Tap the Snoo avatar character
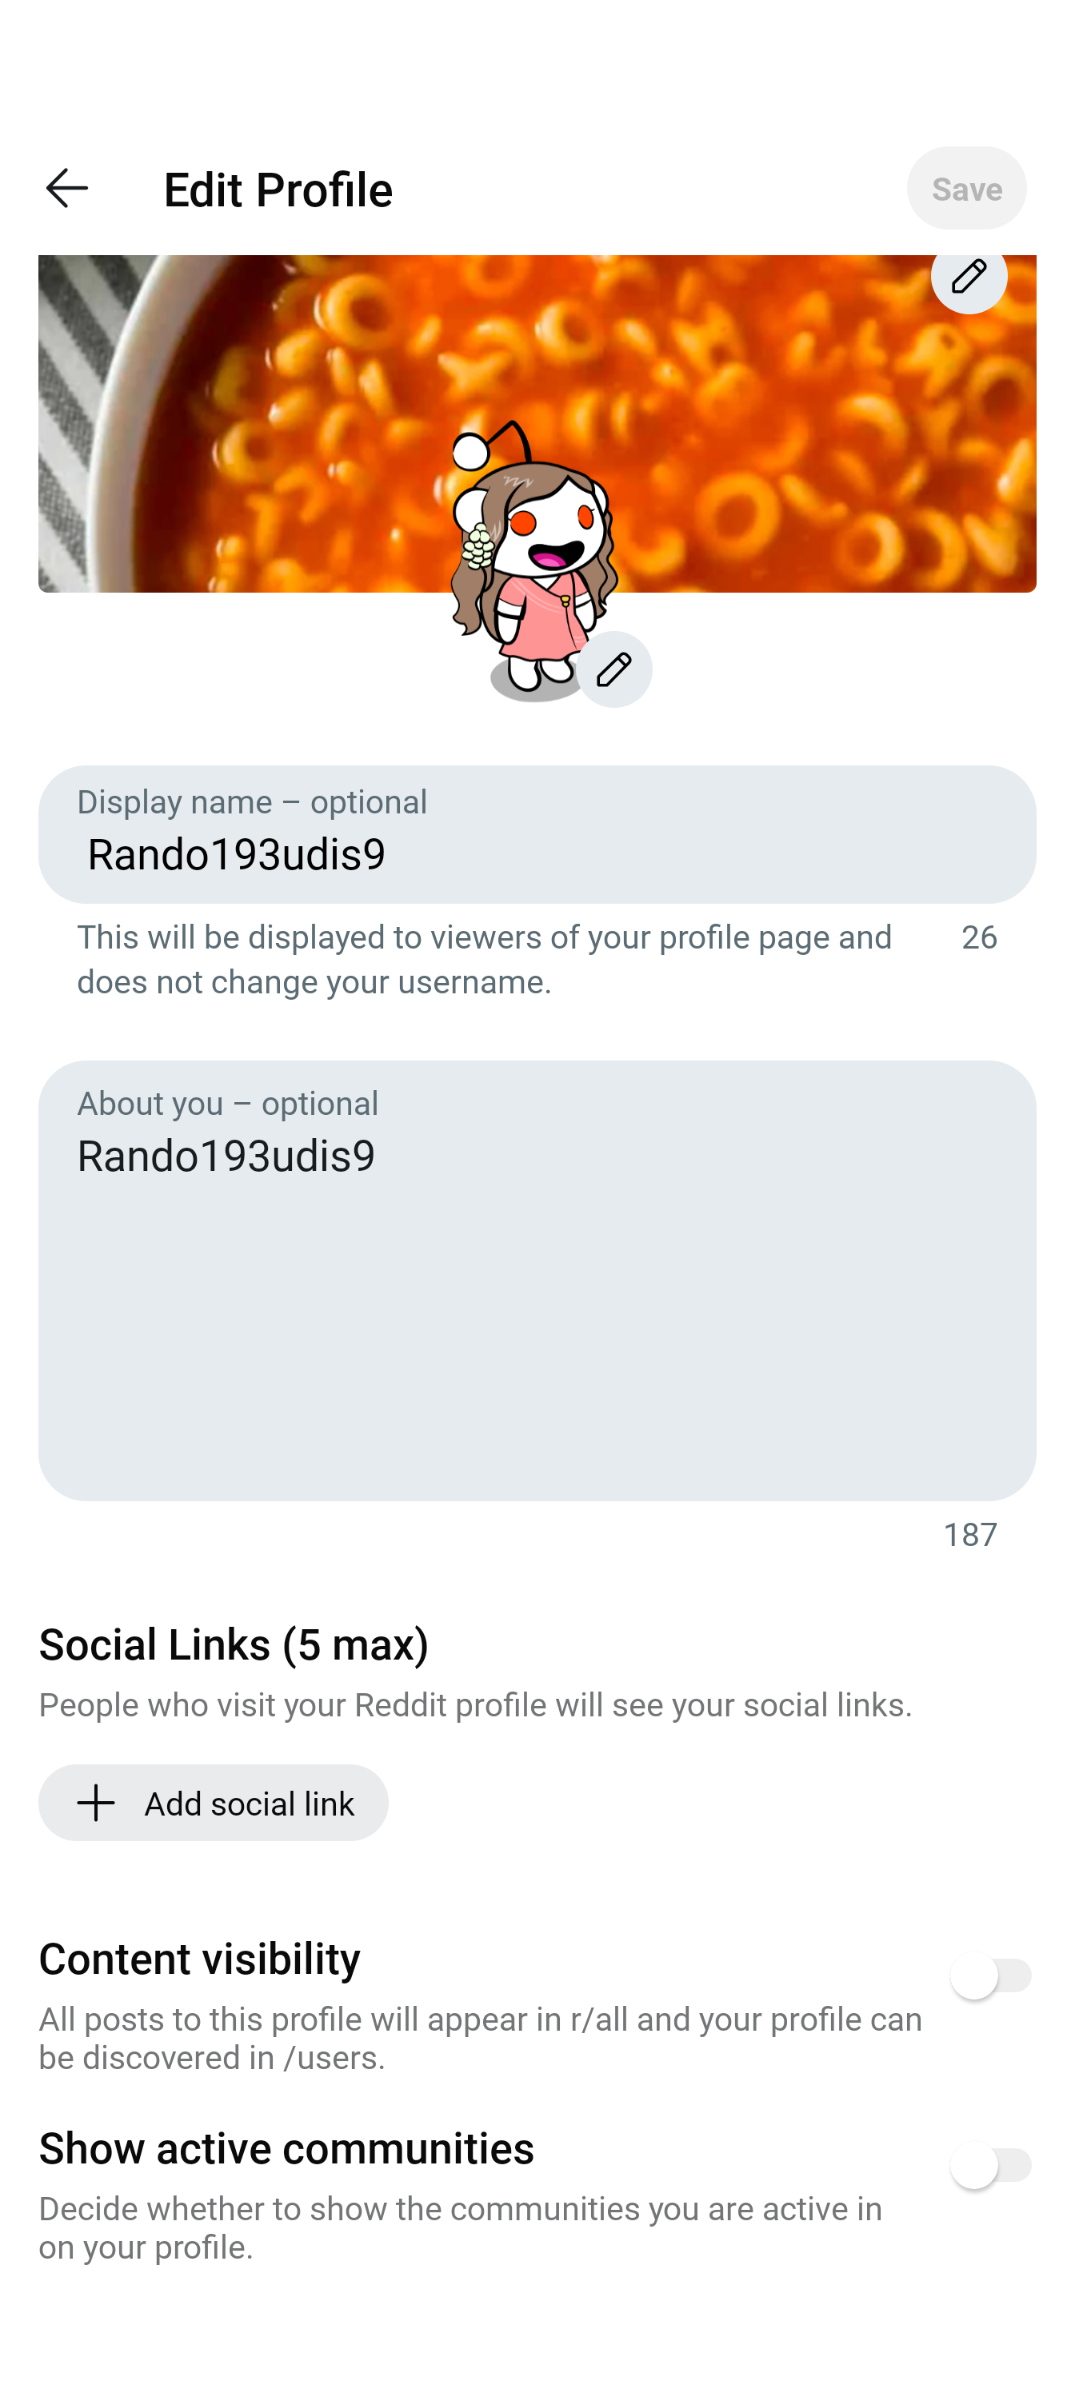 coord(530,560)
